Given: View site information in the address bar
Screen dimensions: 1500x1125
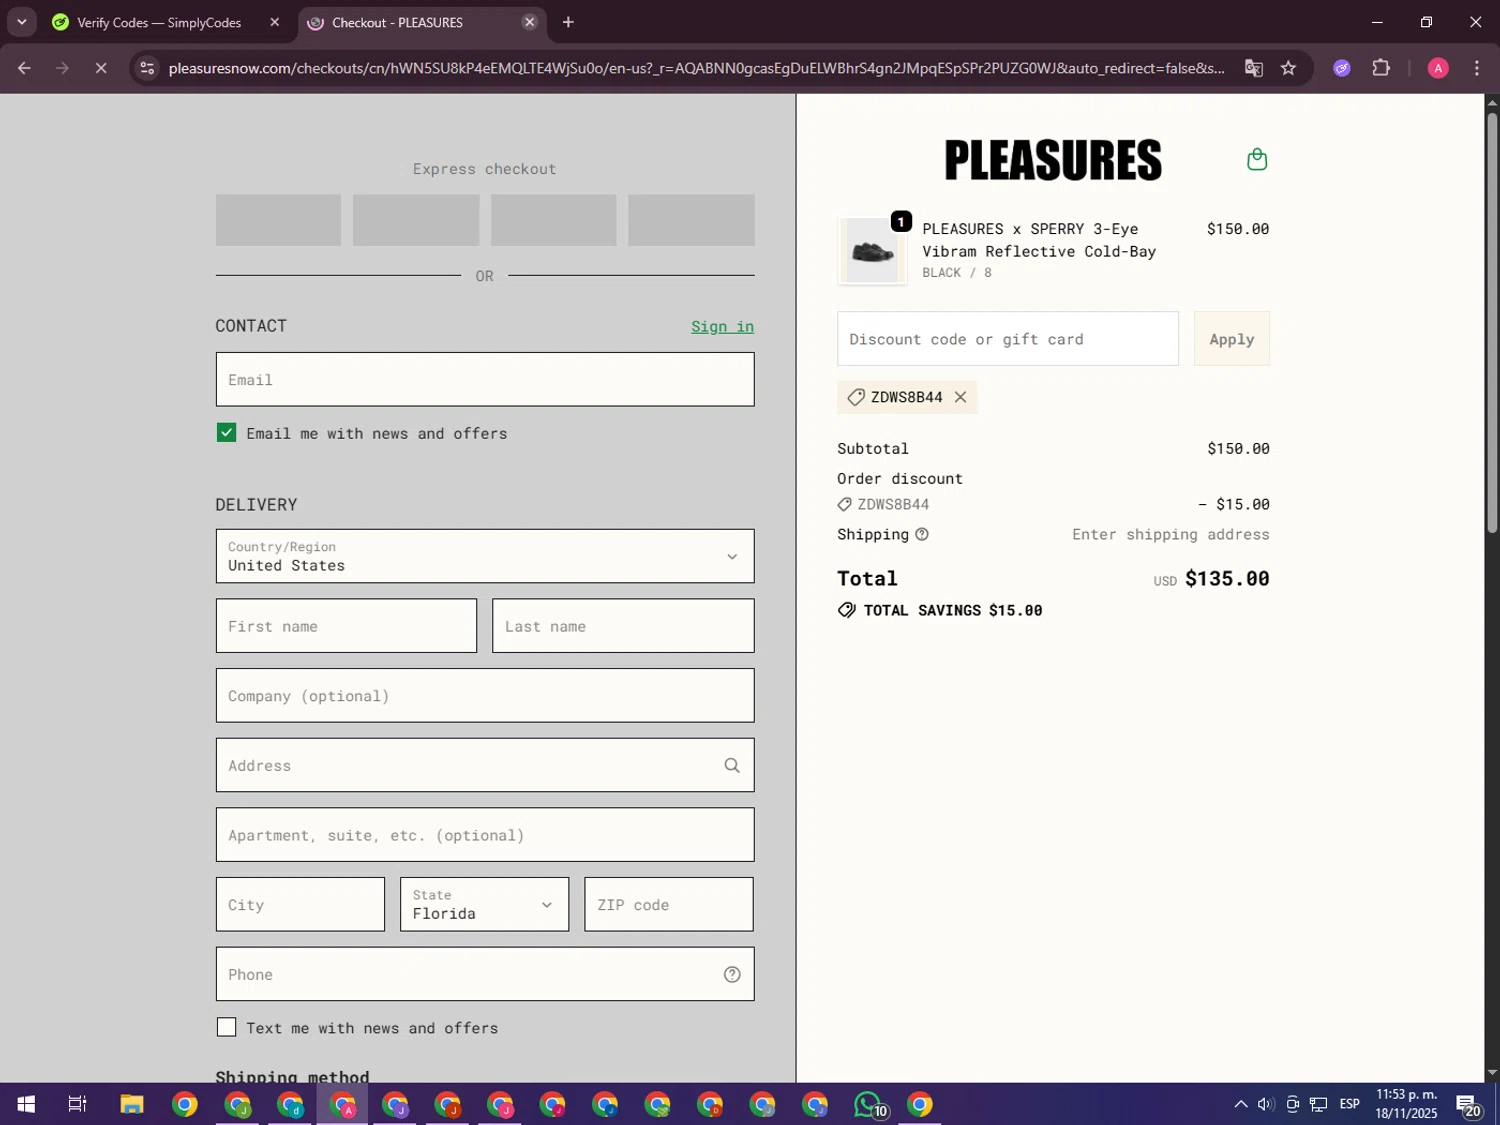Looking at the screenshot, I should 147,68.
